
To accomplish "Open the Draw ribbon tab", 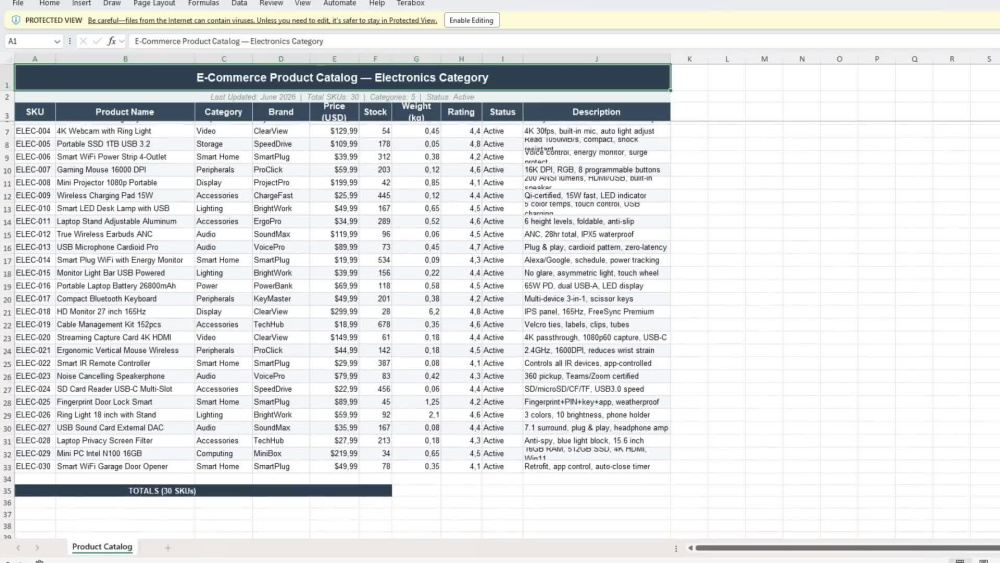I will [x=112, y=3].
